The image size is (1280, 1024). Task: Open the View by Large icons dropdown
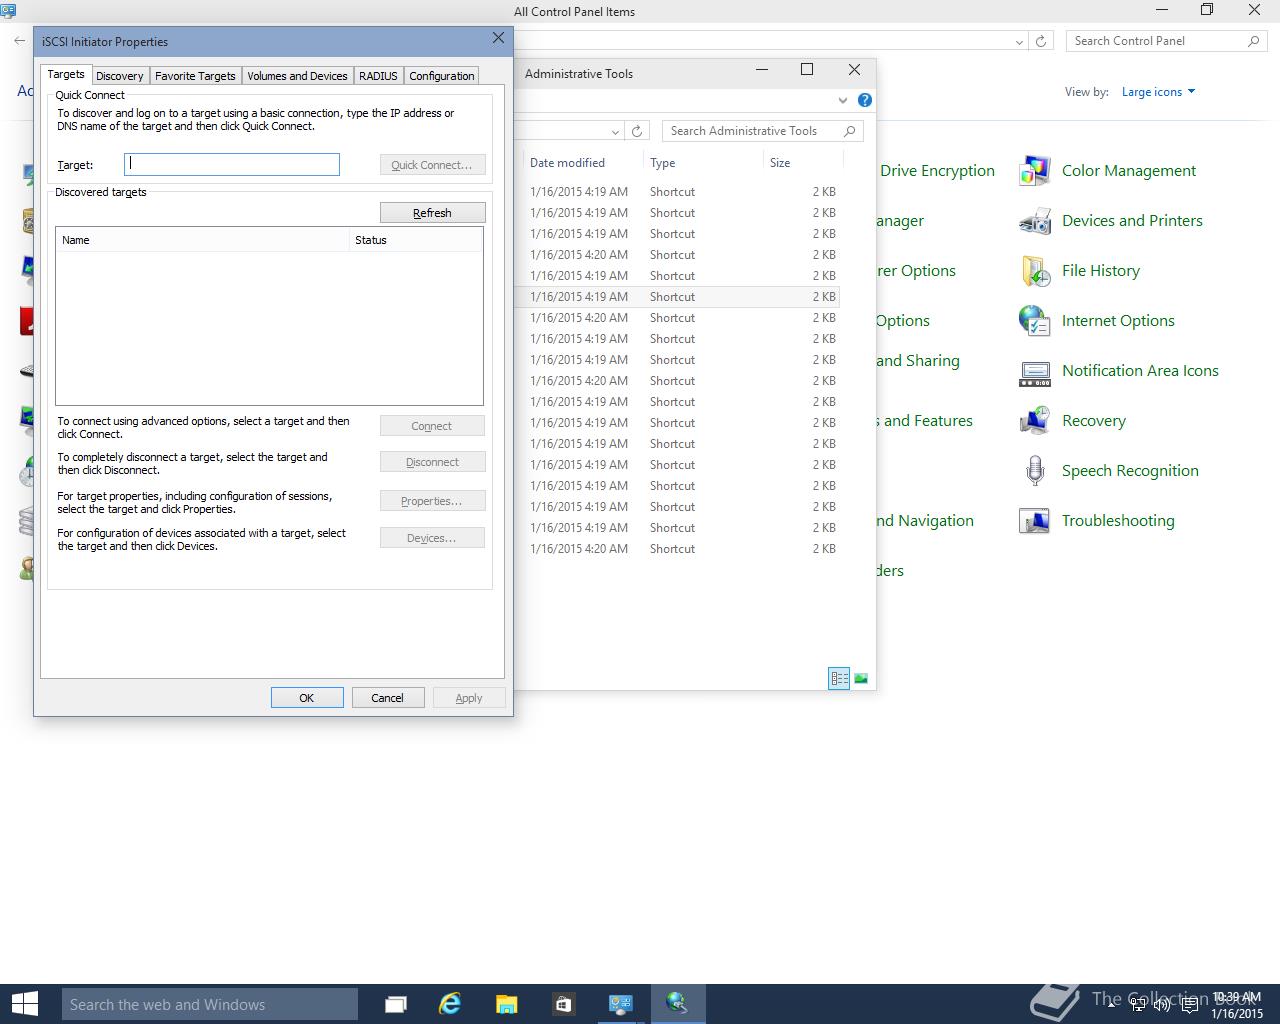point(1158,92)
